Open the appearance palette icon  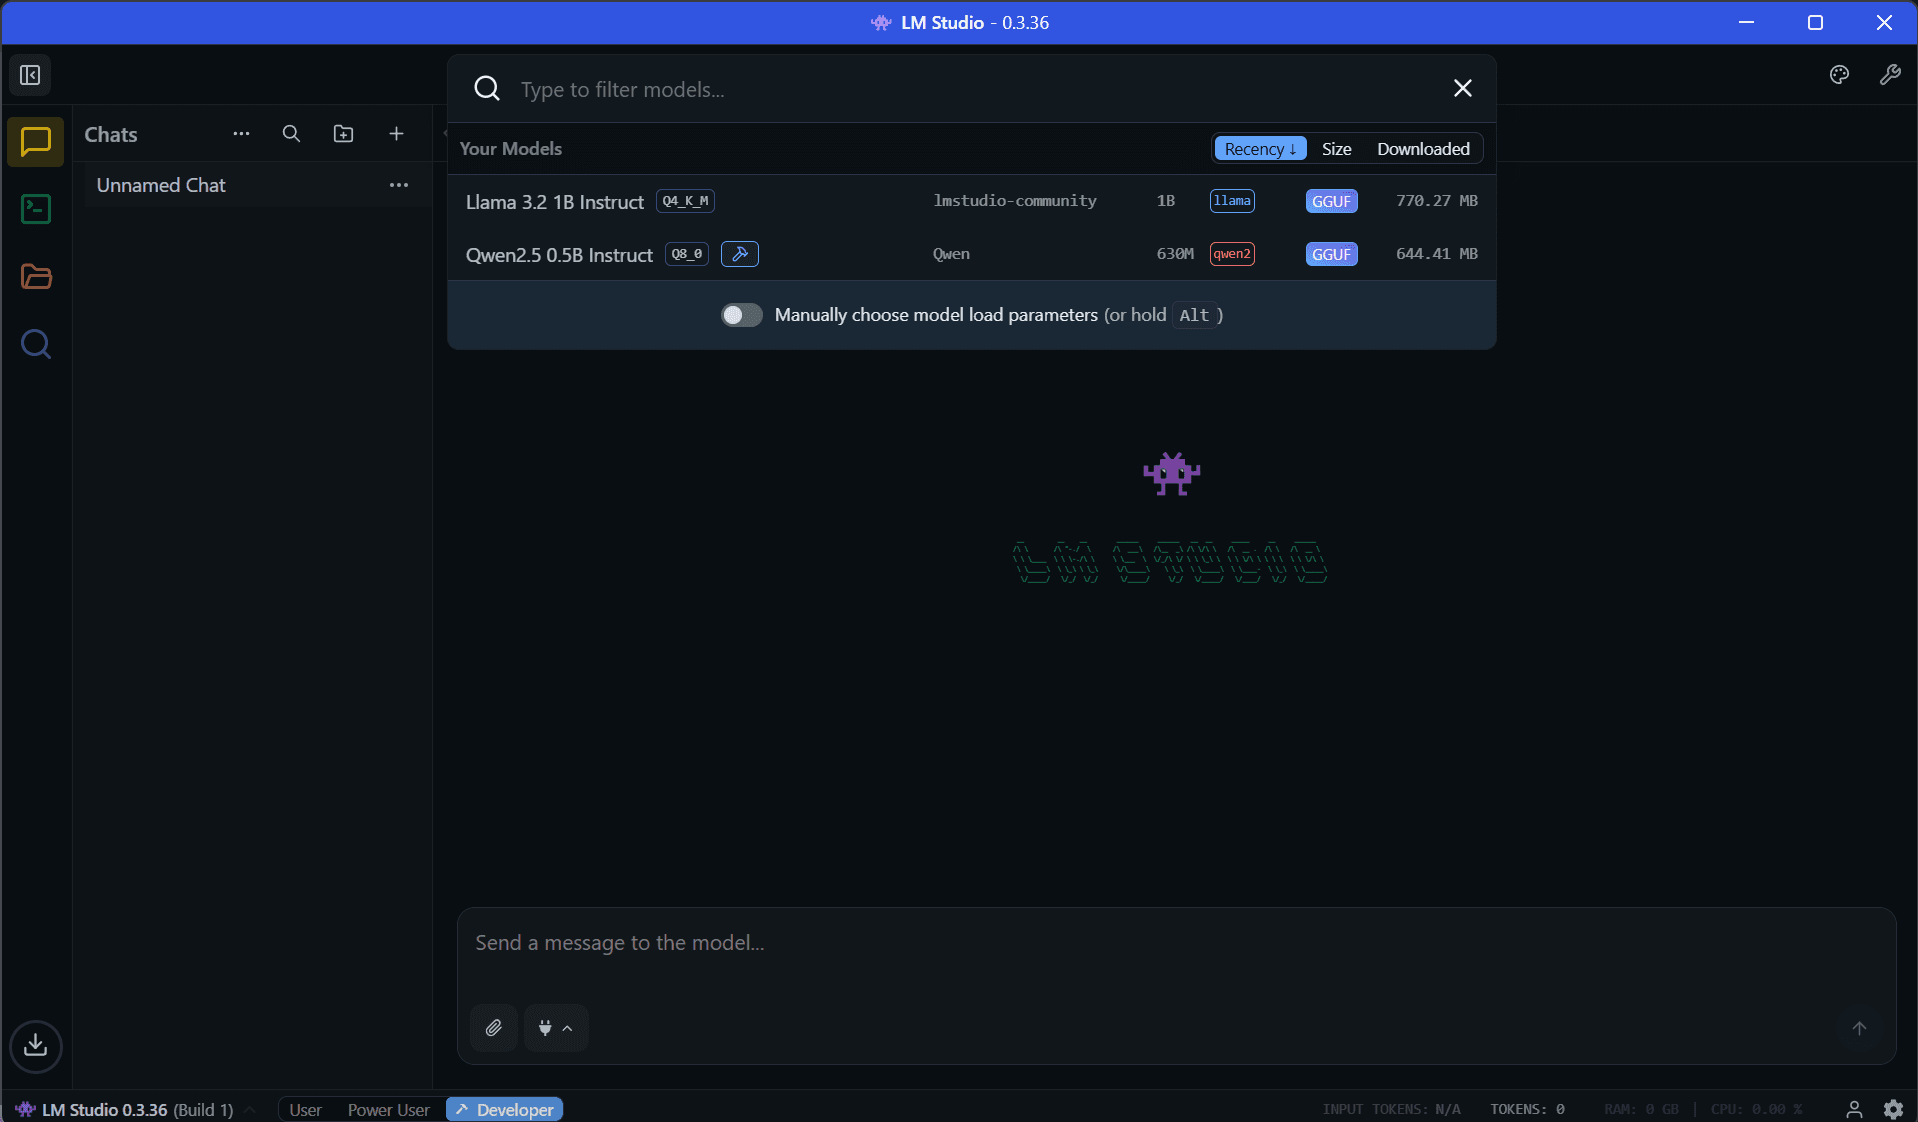[x=1839, y=75]
